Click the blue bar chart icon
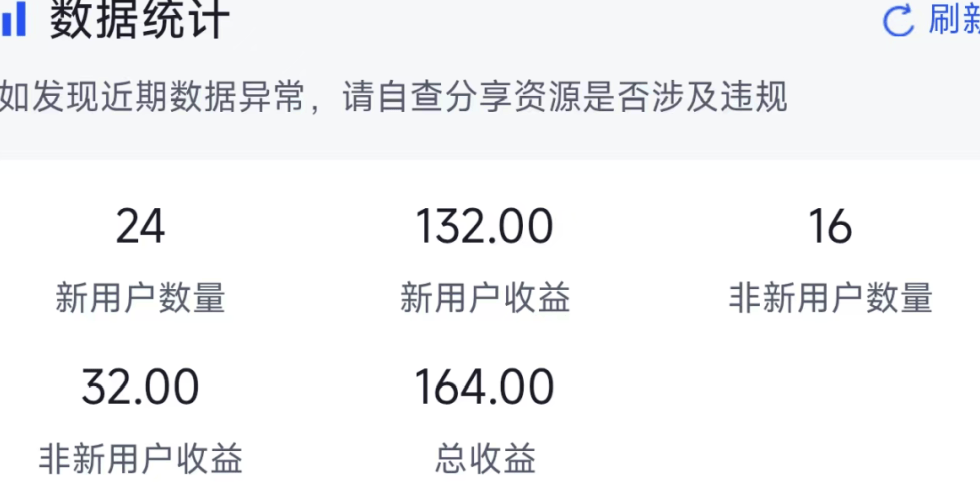This screenshot has width=980, height=482. tap(13, 21)
